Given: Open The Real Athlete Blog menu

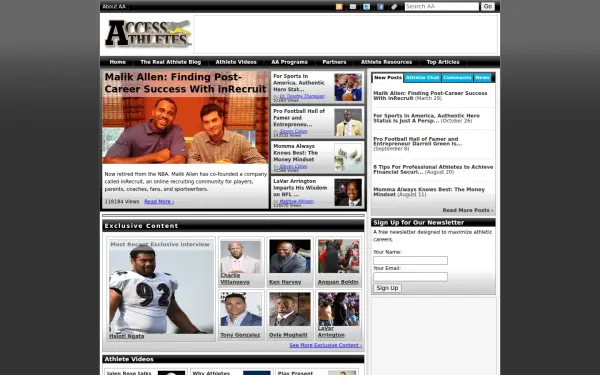Looking at the screenshot, I should [170, 62].
